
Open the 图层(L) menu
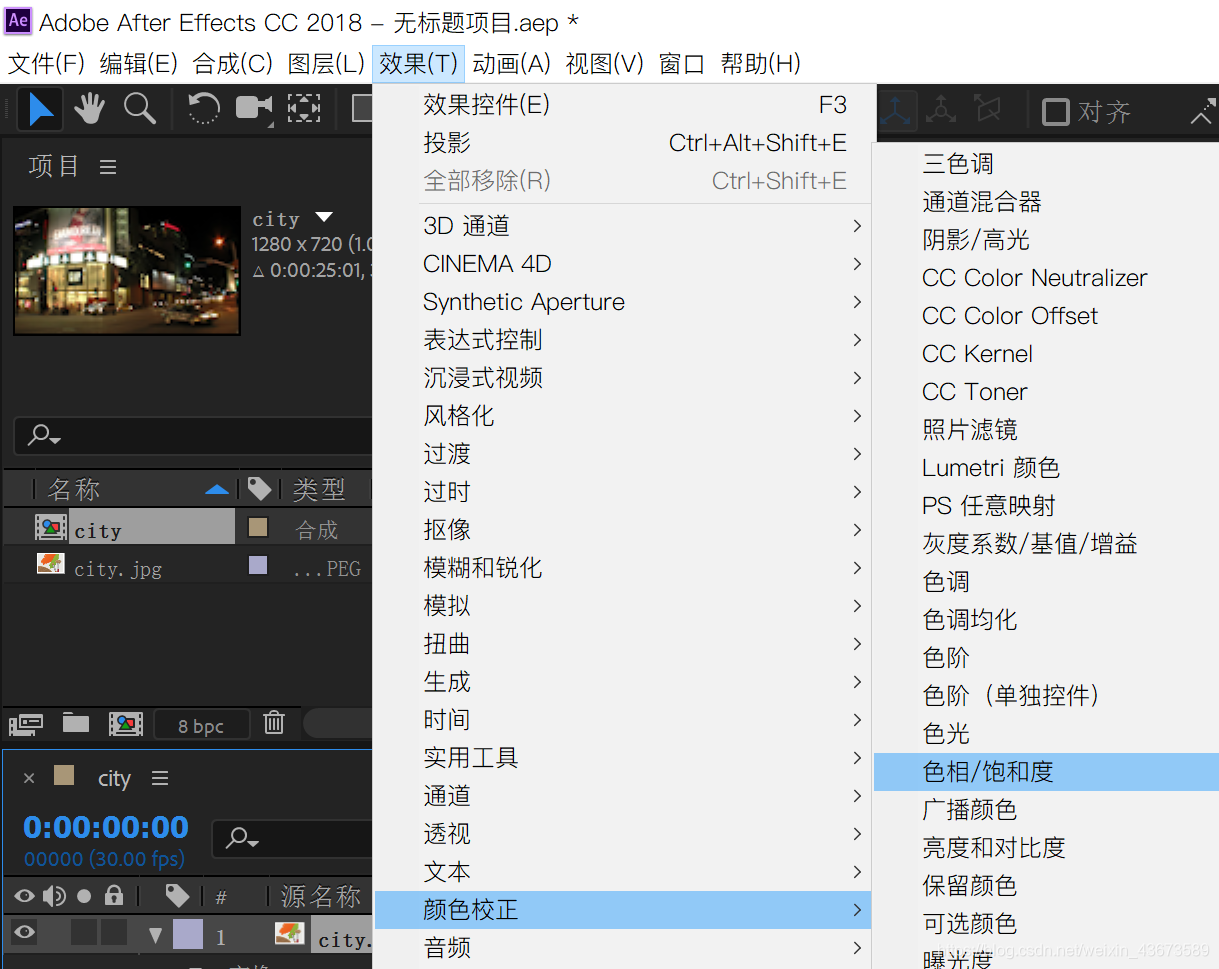tap(326, 64)
